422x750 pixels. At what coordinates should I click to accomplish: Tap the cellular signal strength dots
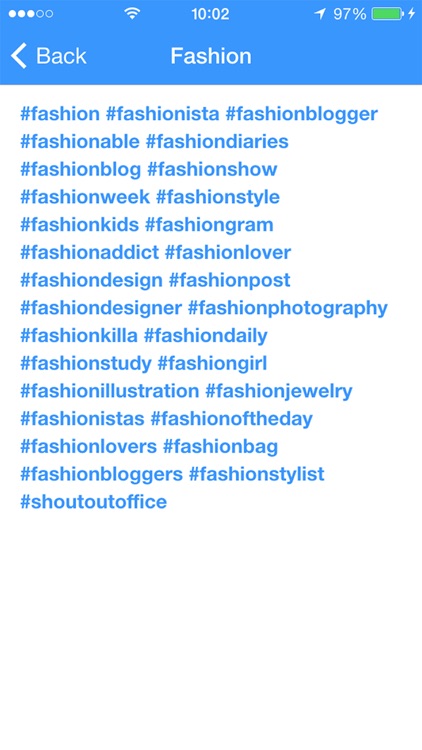(31, 14)
